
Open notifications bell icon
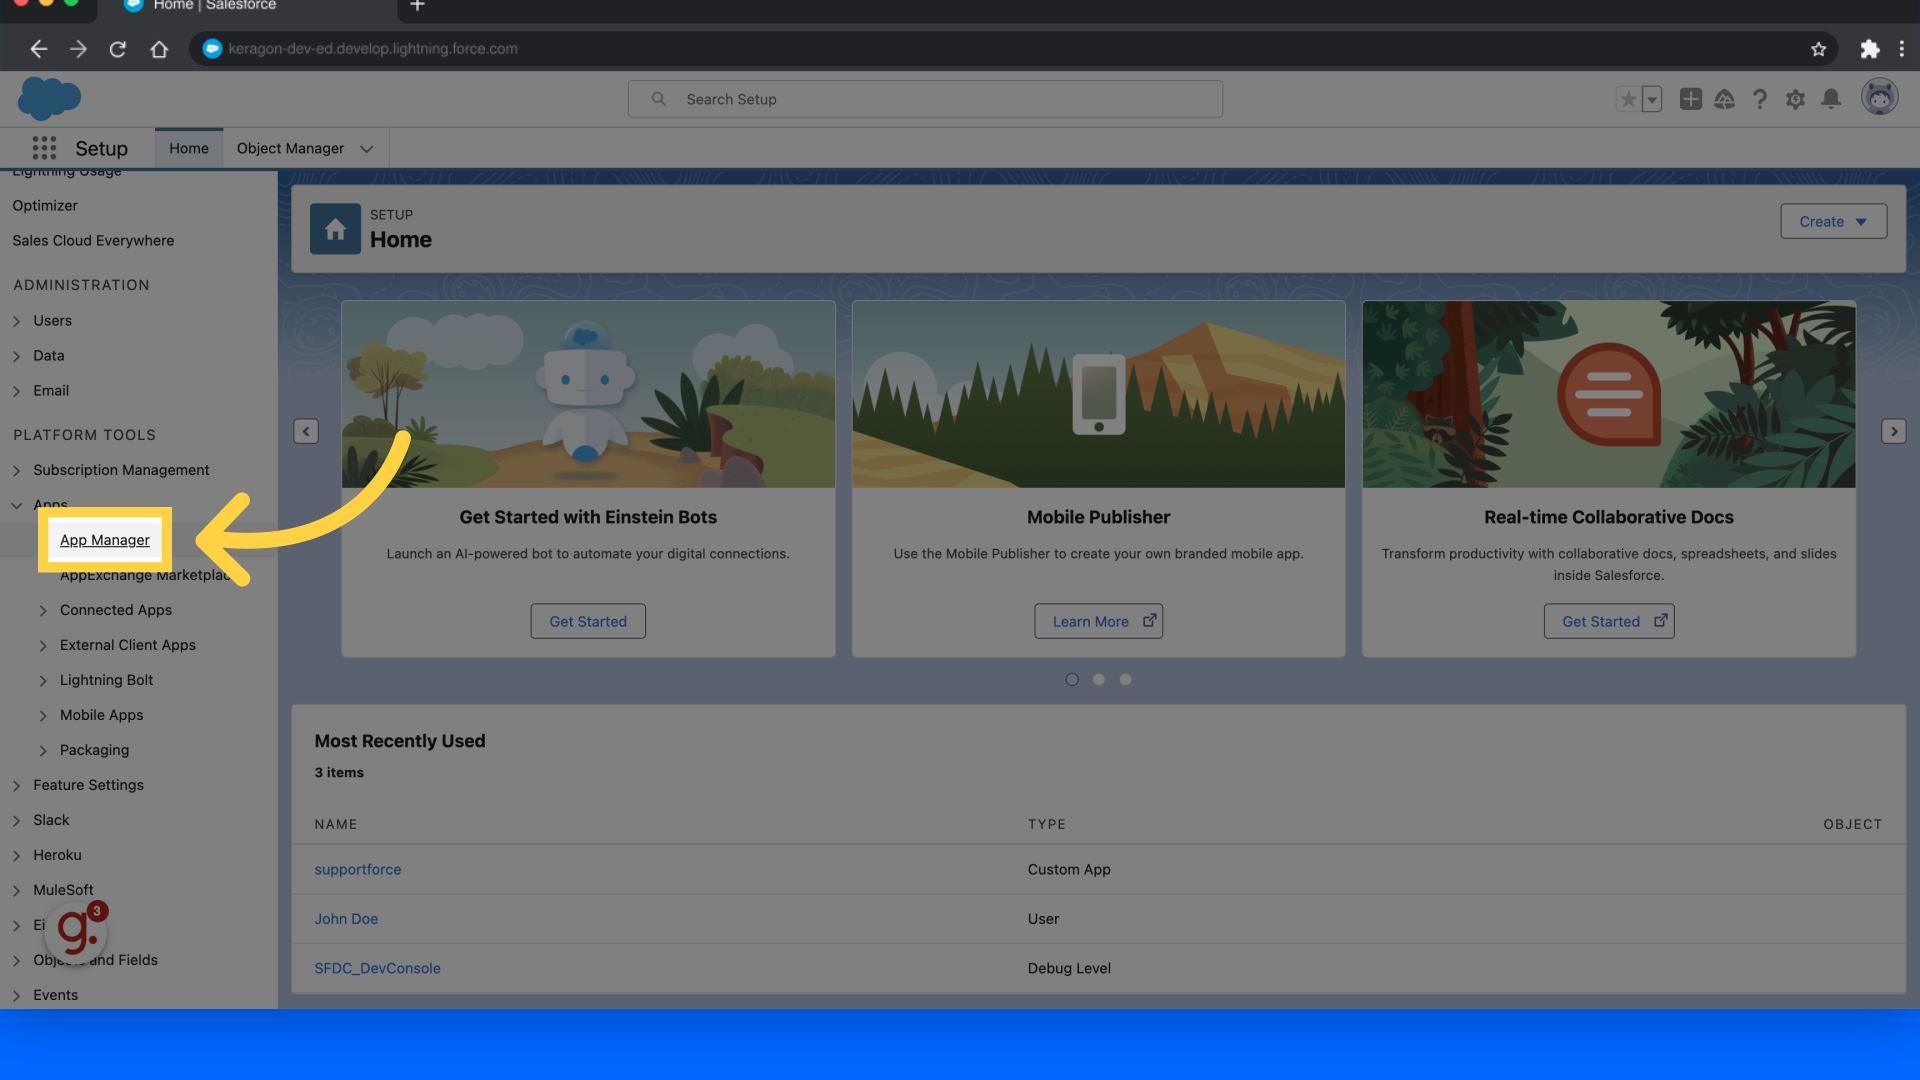tap(1831, 99)
